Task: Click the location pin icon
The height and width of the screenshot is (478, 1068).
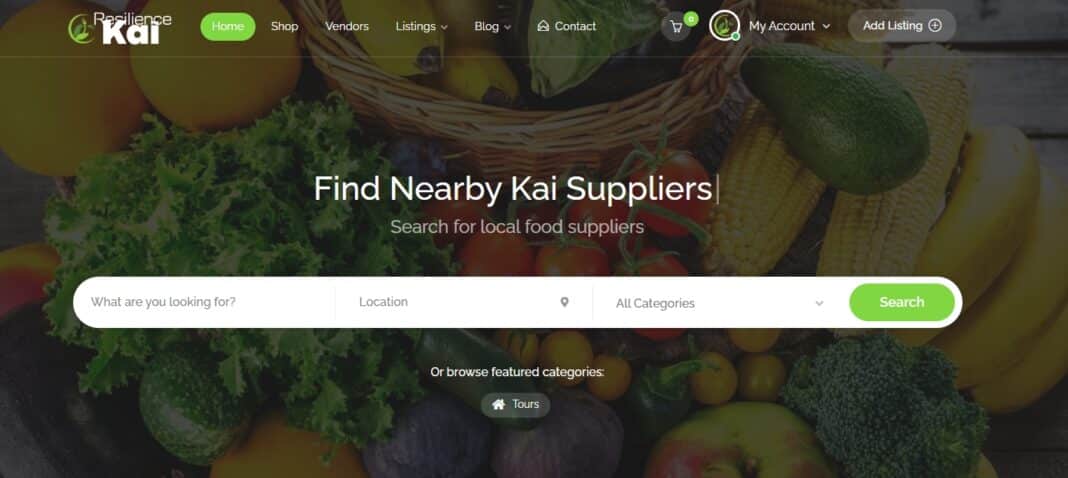Action: 564,302
